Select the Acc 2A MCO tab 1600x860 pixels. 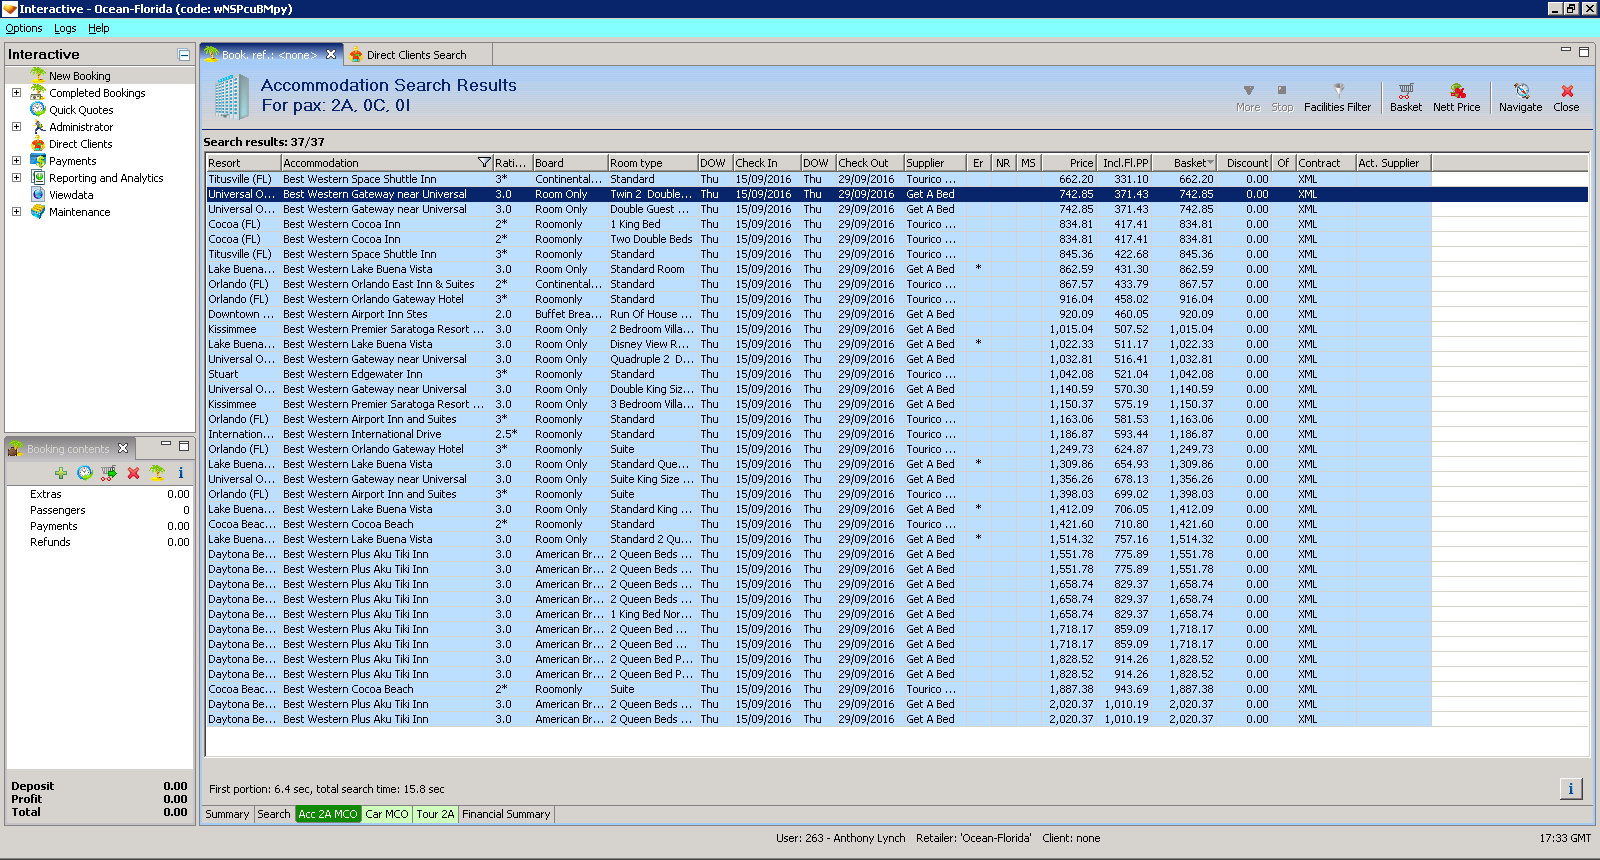coord(328,814)
